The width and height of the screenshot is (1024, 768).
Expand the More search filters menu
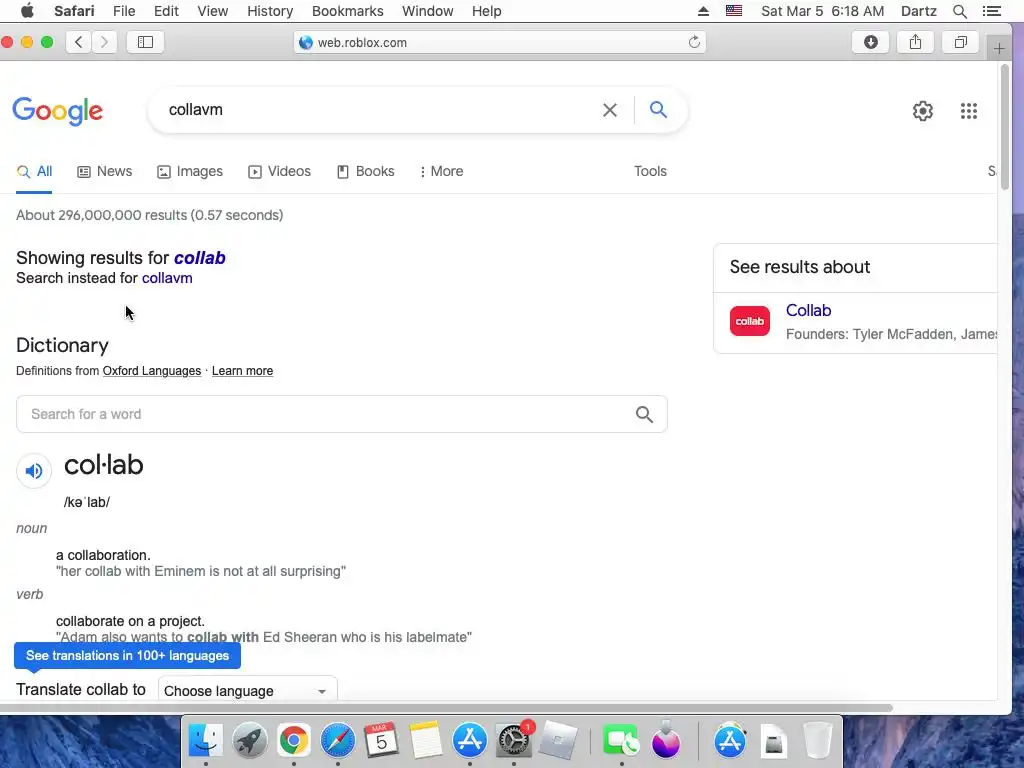(x=442, y=171)
